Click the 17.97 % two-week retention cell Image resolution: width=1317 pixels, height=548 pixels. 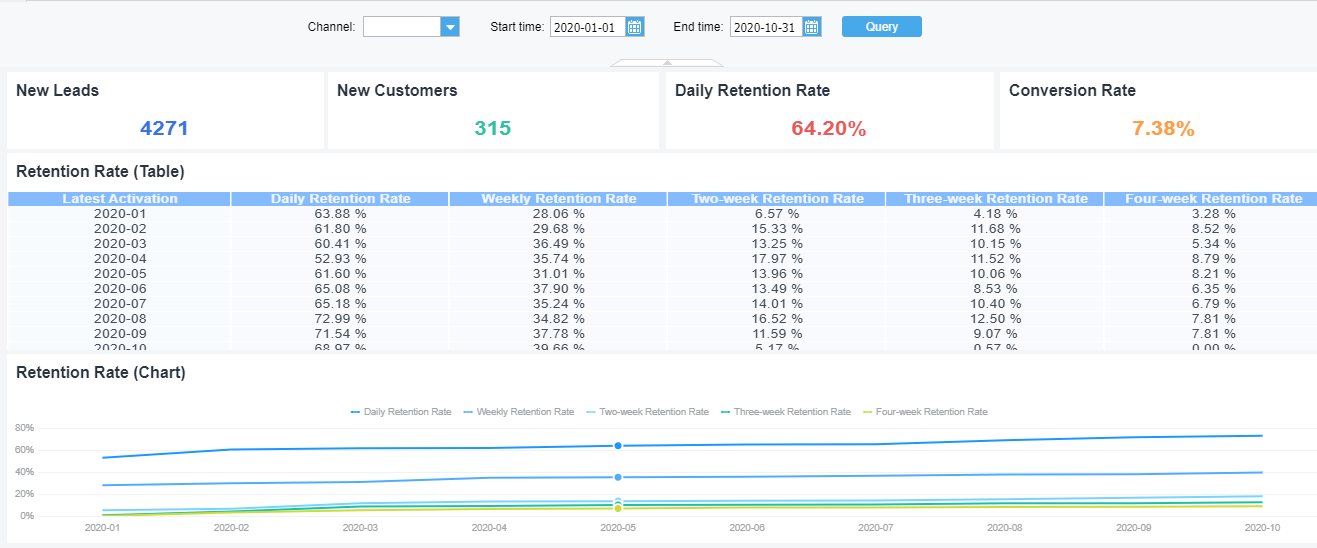pos(777,258)
